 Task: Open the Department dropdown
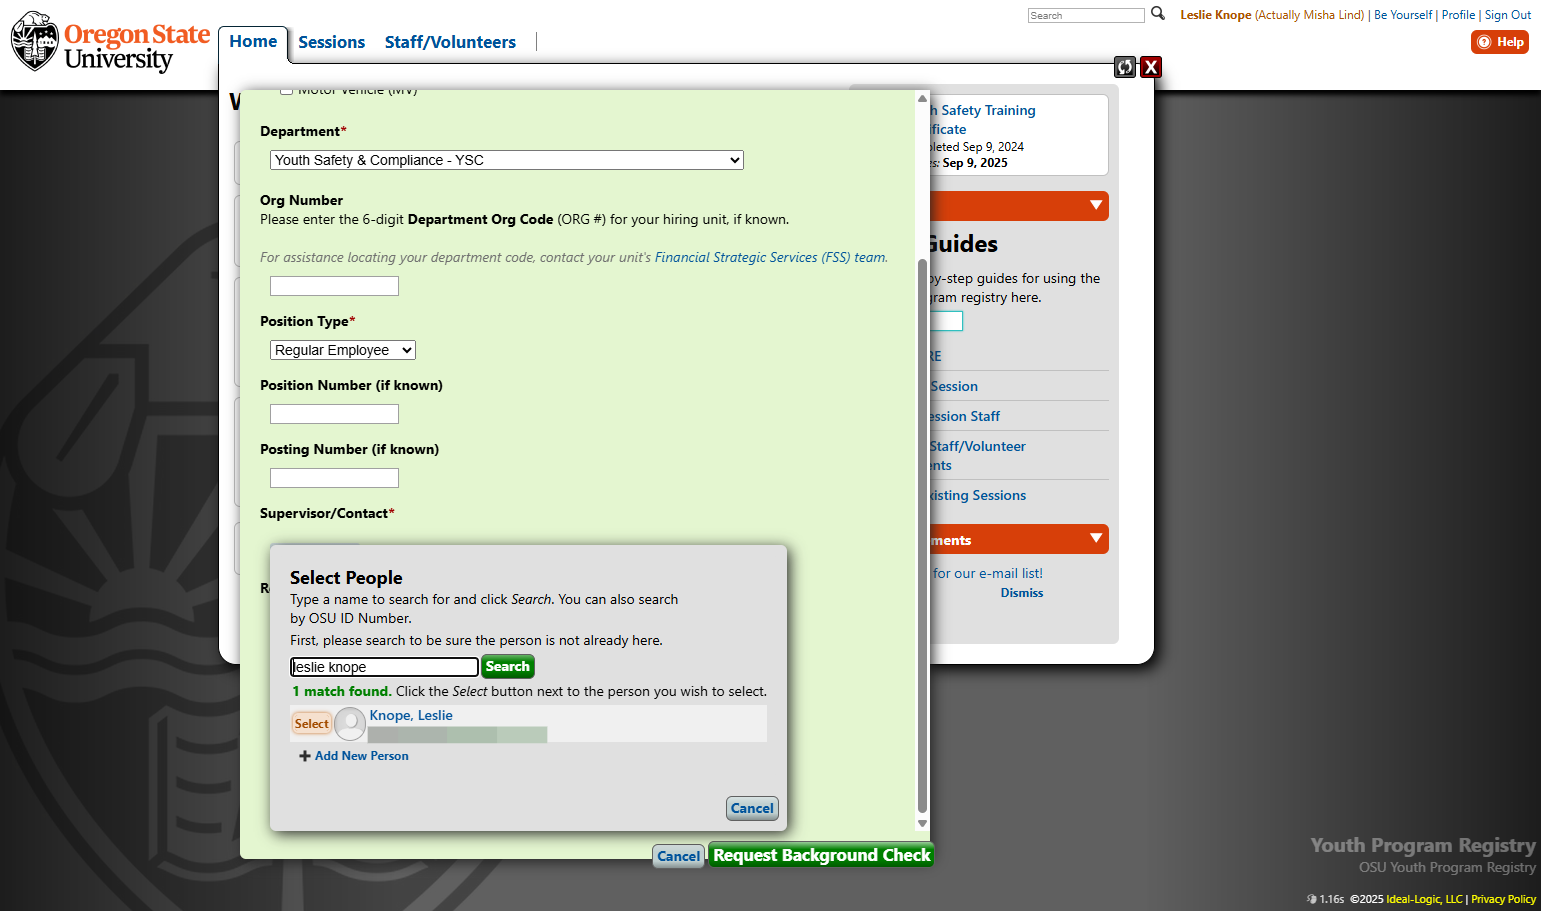507,160
